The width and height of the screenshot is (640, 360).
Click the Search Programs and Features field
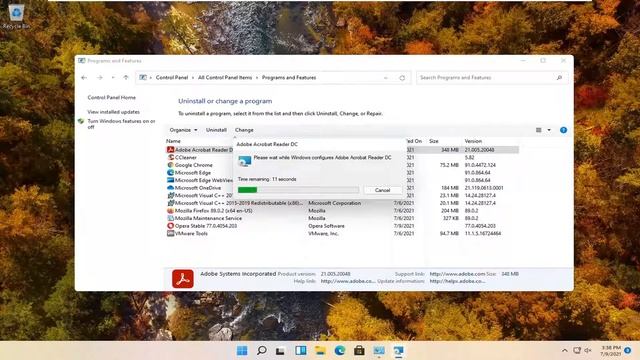(x=492, y=78)
